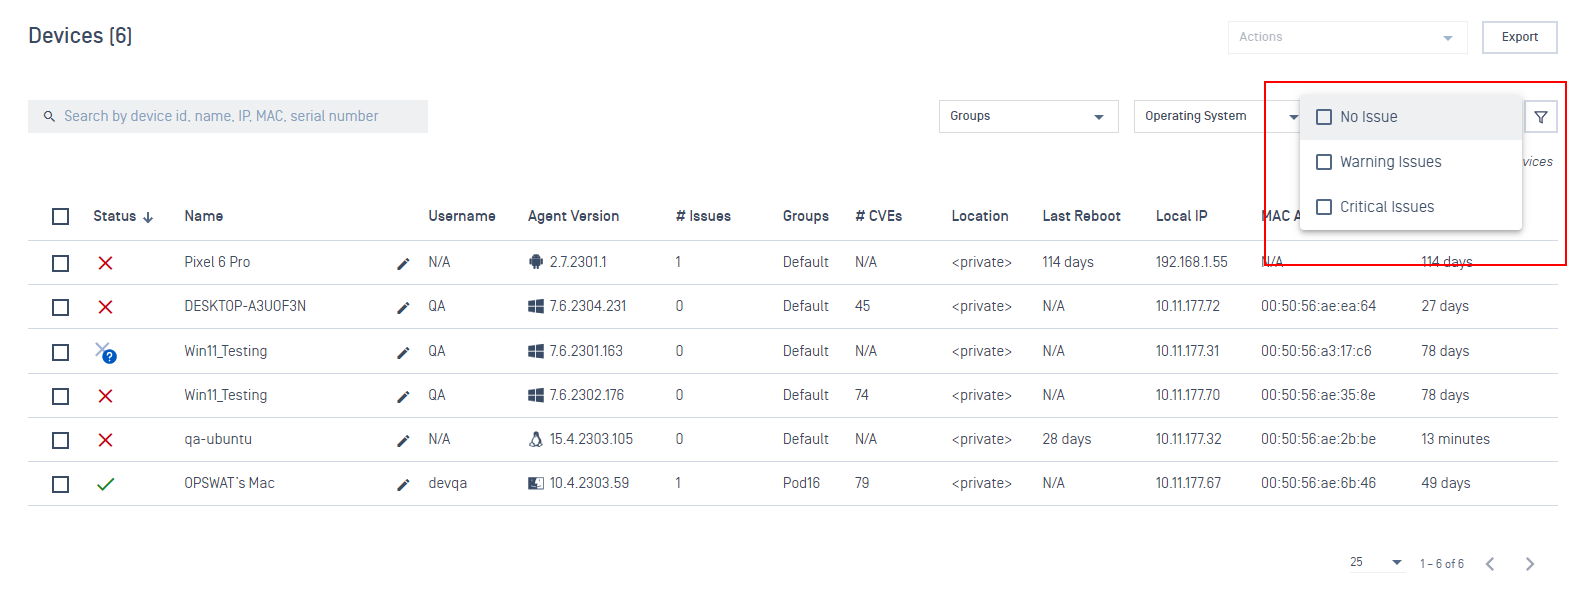
Task: Go to previous page arrow
Action: point(1490,564)
